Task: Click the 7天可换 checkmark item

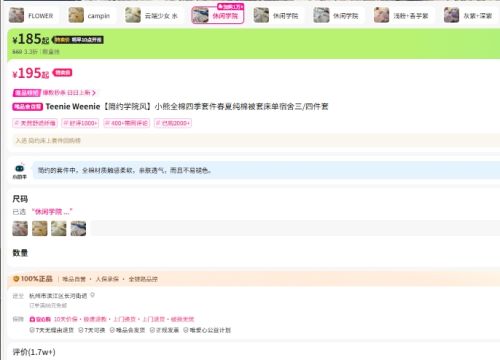Action: (x=92, y=330)
